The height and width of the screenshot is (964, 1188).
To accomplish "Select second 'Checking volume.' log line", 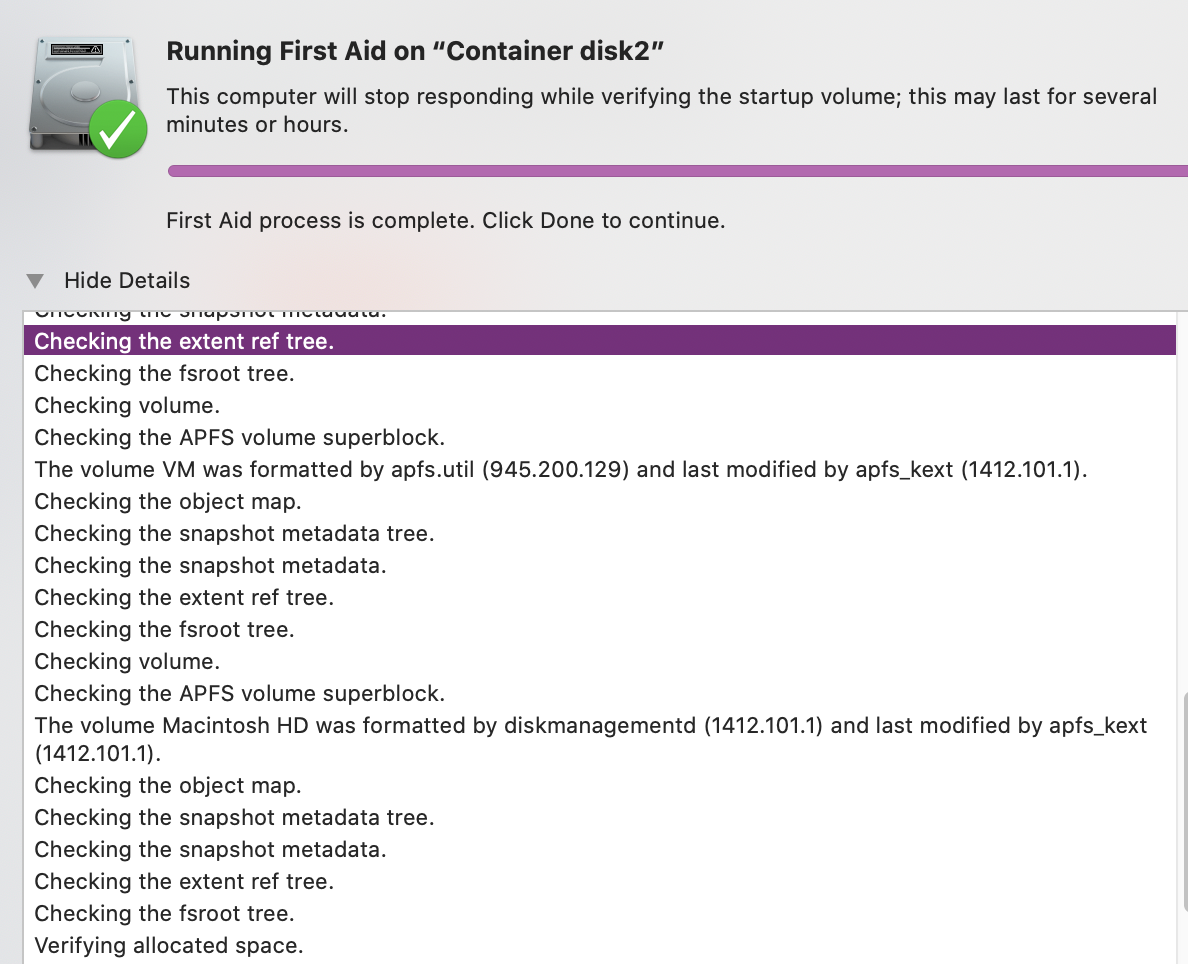I will click(x=127, y=662).
